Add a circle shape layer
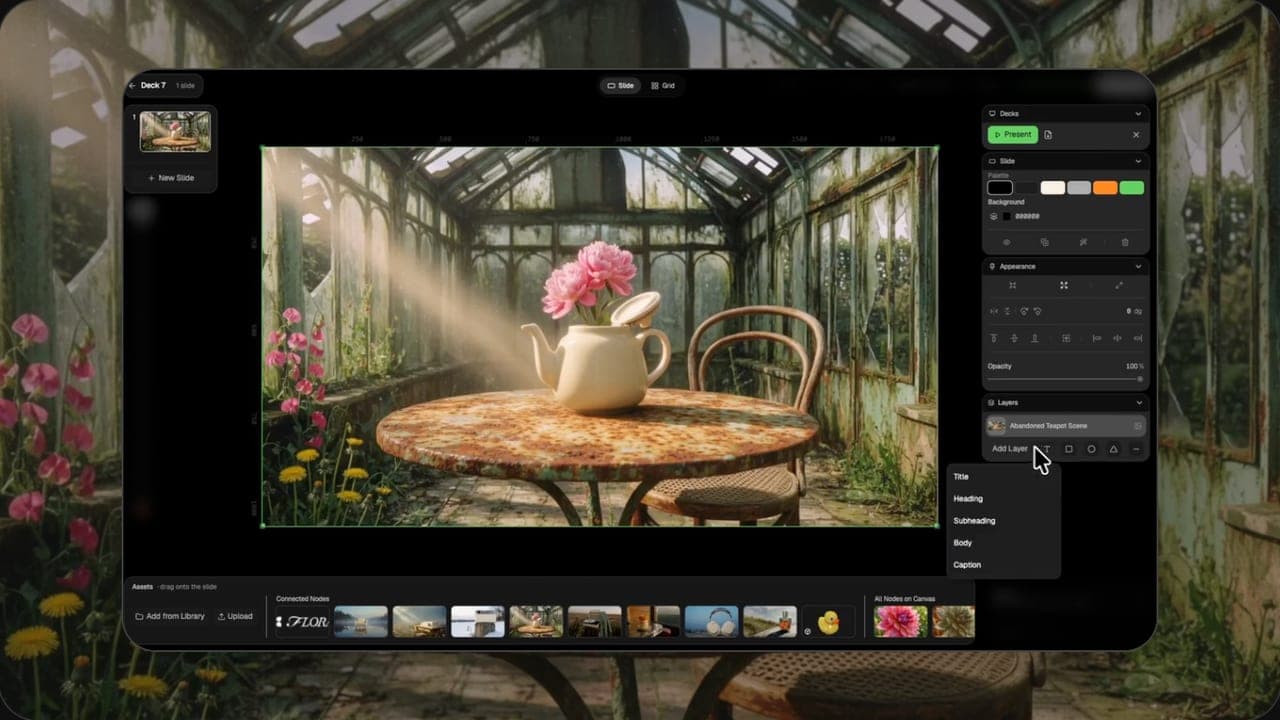The image size is (1280, 720). (x=1091, y=449)
